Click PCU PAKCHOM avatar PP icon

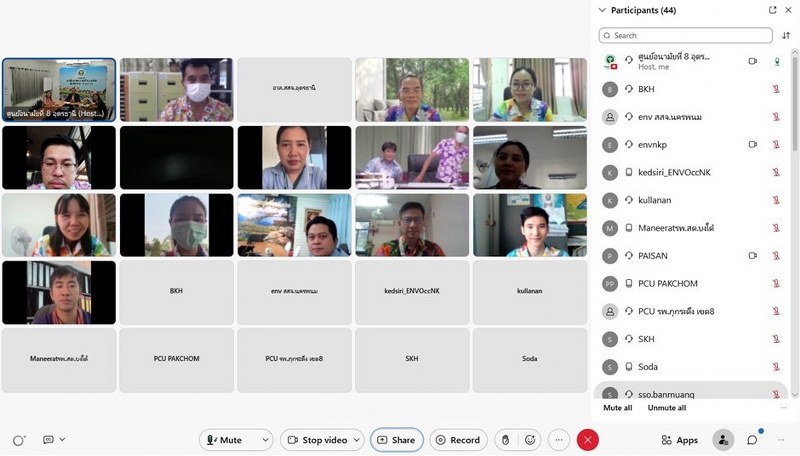pyautogui.click(x=610, y=284)
